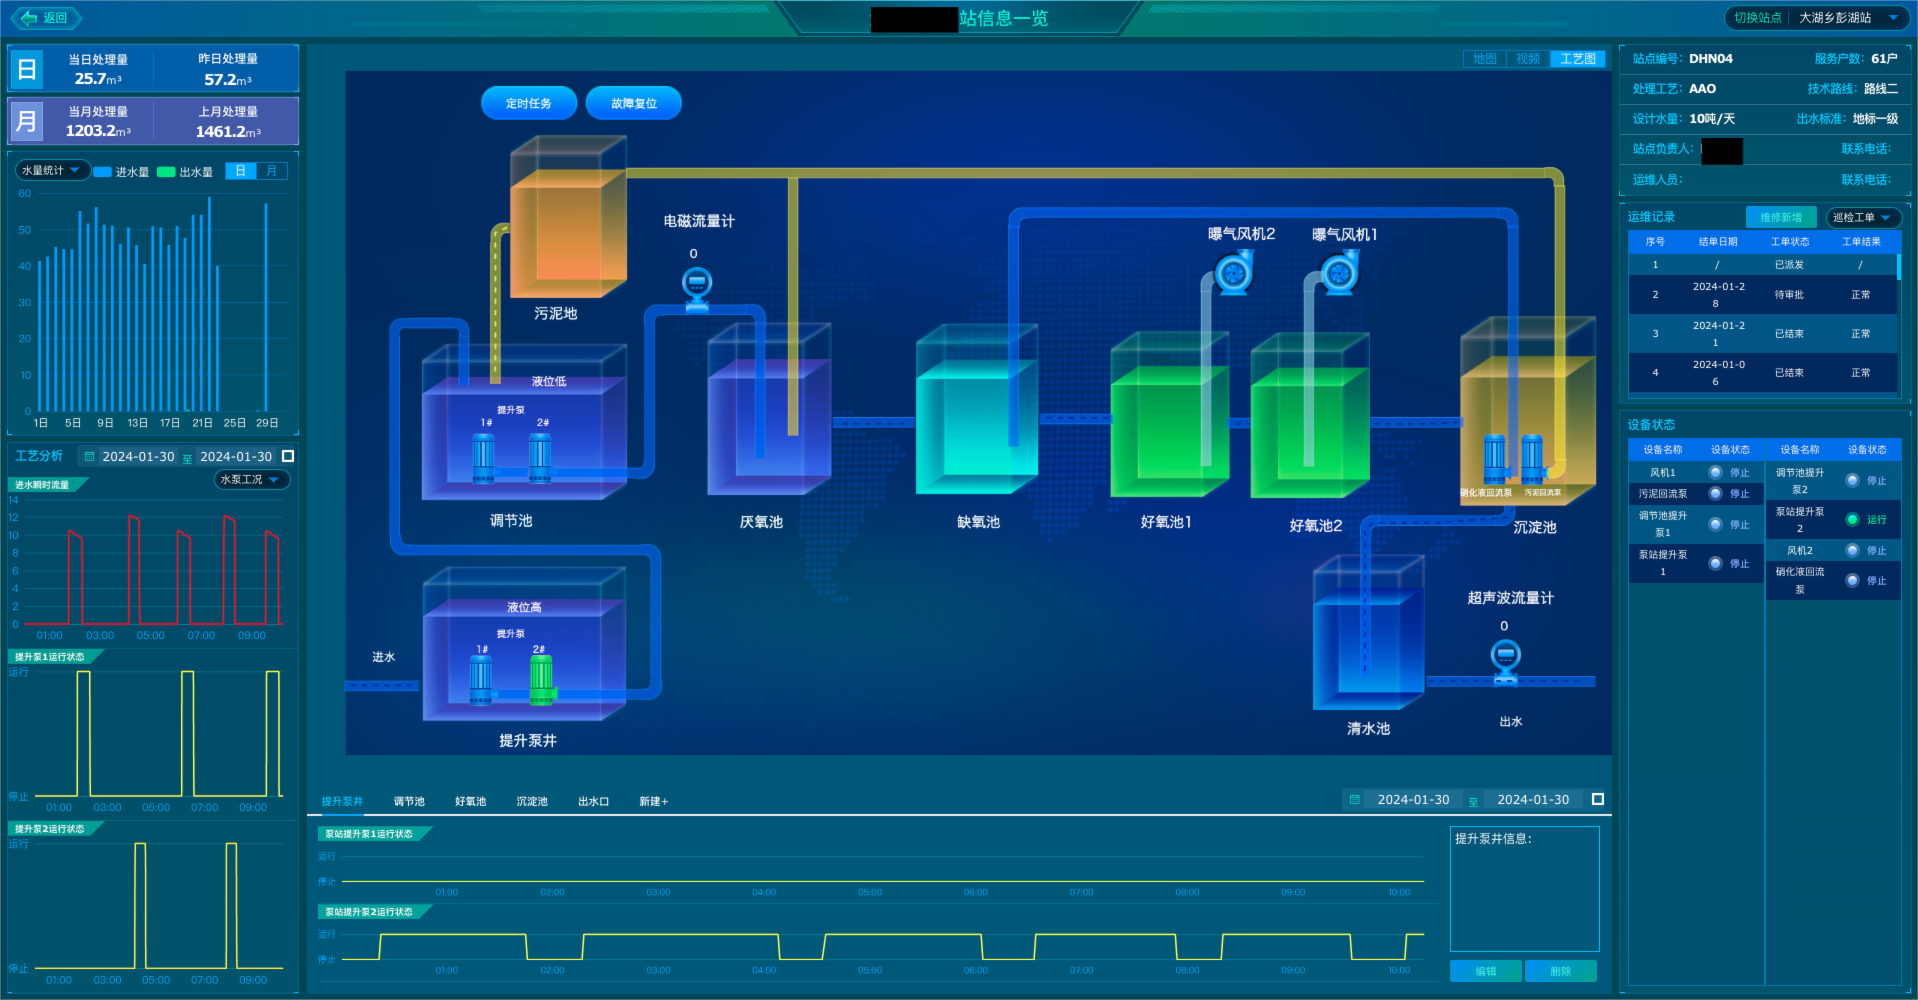1918x1000 pixels.
Task: Click the bottom panel end date field
Action: (1532, 800)
